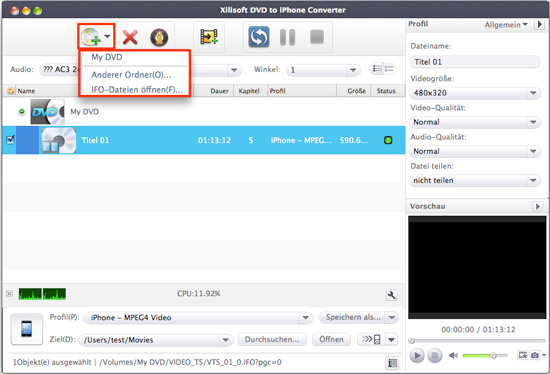The height and width of the screenshot is (374, 550).
Task: Open the Audio track dropdown
Action: pyautogui.click(x=59, y=69)
